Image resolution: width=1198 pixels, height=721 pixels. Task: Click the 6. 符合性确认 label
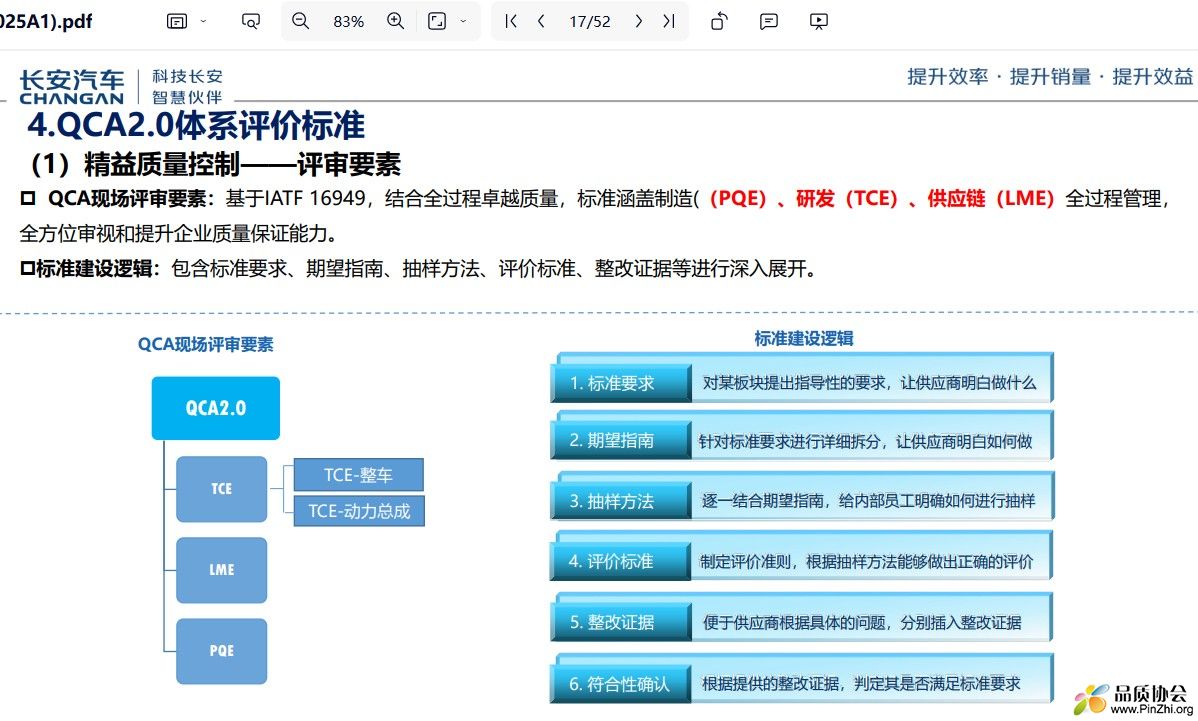click(619, 684)
